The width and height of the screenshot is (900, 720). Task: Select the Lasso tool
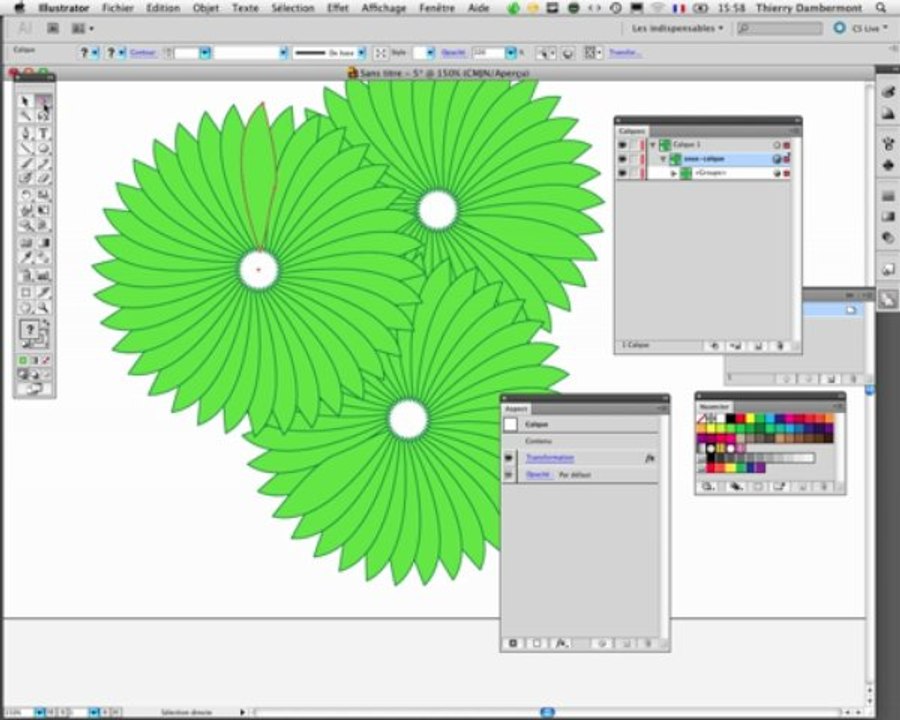point(43,116)
